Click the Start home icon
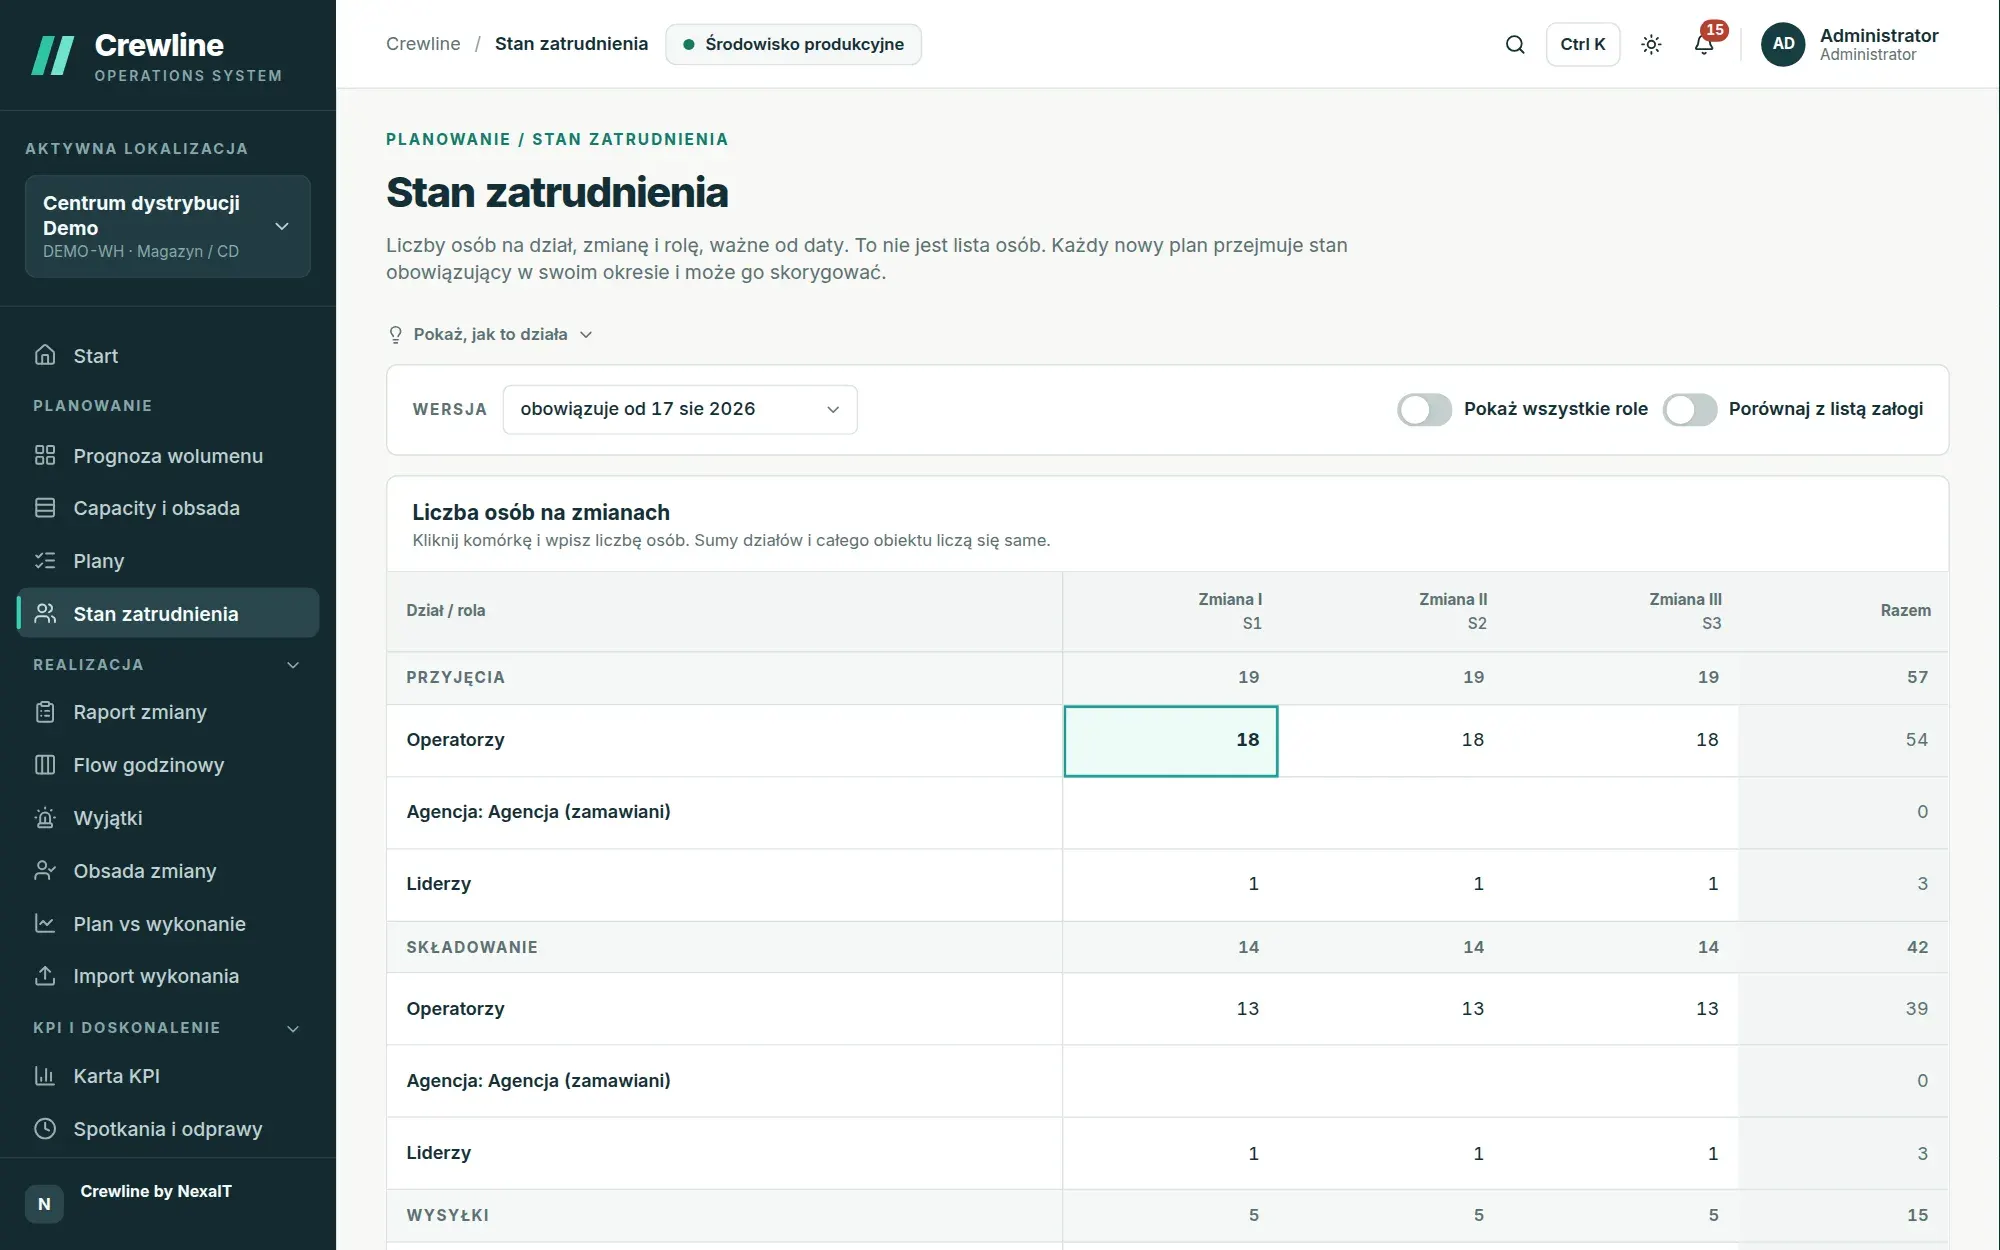Image resolution: width=2000 pixels, height=1250 pixels. coord(45,355)
